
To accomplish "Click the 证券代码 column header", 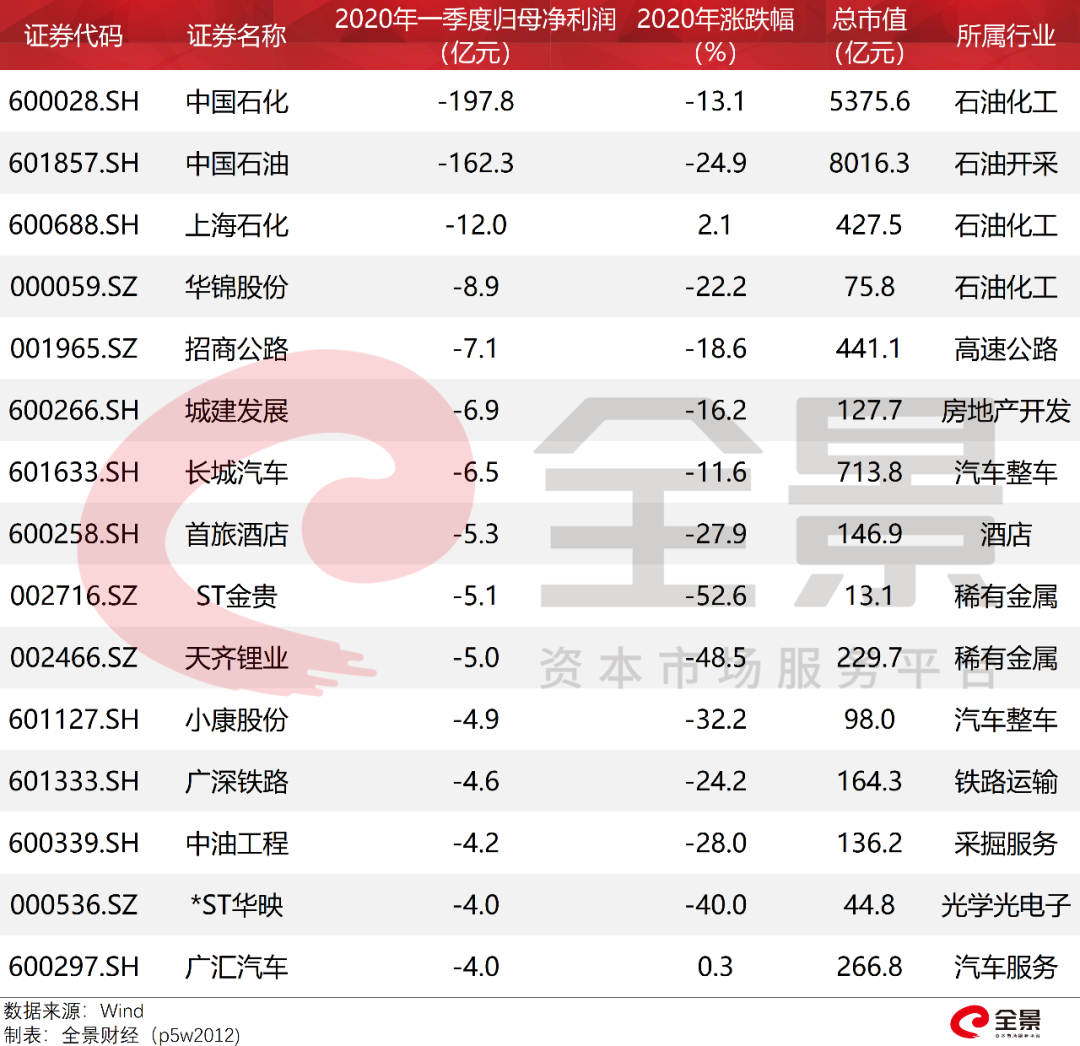I will [73, 36].
